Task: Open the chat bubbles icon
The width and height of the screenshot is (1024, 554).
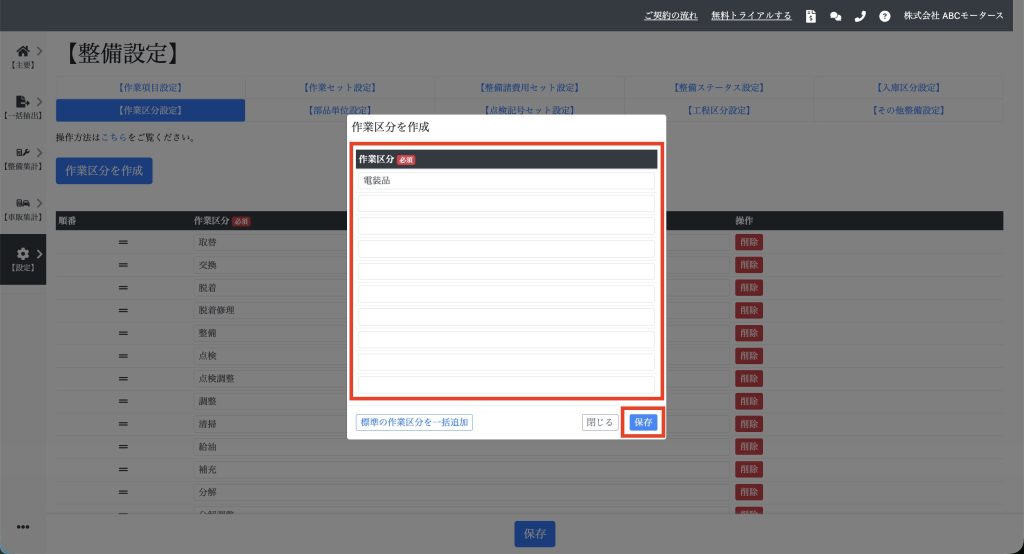Action: [835, 16]
